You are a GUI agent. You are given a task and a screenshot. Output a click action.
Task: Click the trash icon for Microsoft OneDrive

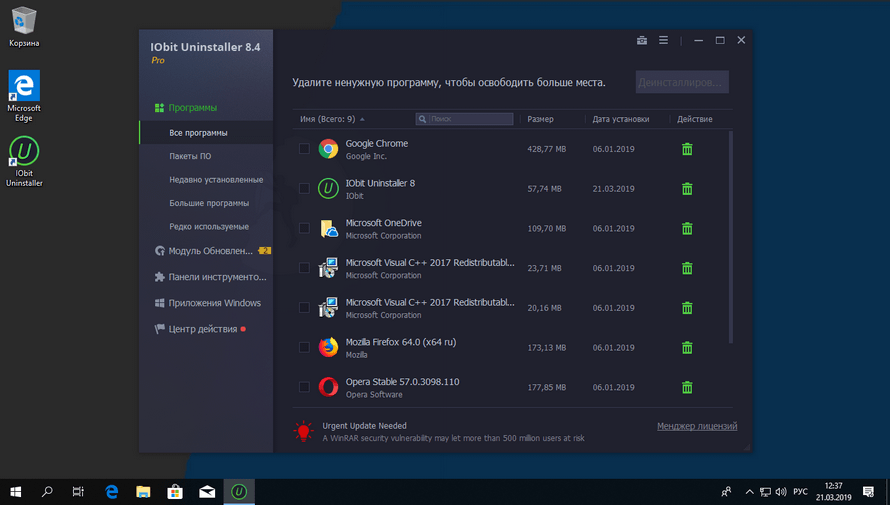687,229
